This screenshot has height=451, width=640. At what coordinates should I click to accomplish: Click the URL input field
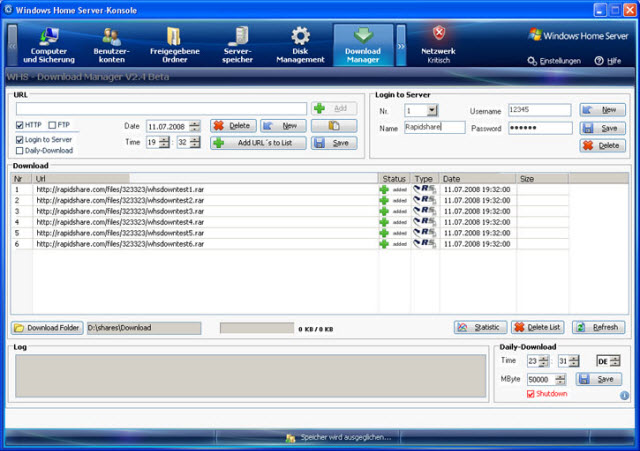161,109
